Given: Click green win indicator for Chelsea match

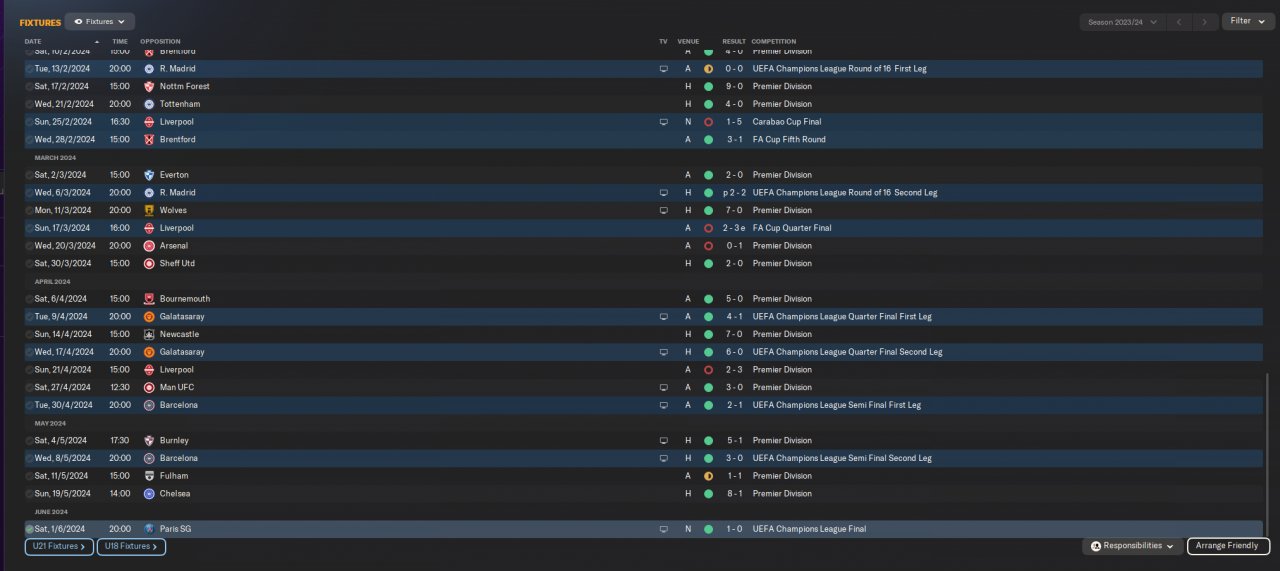Looking at the screenshot, I should coord(708,494).
